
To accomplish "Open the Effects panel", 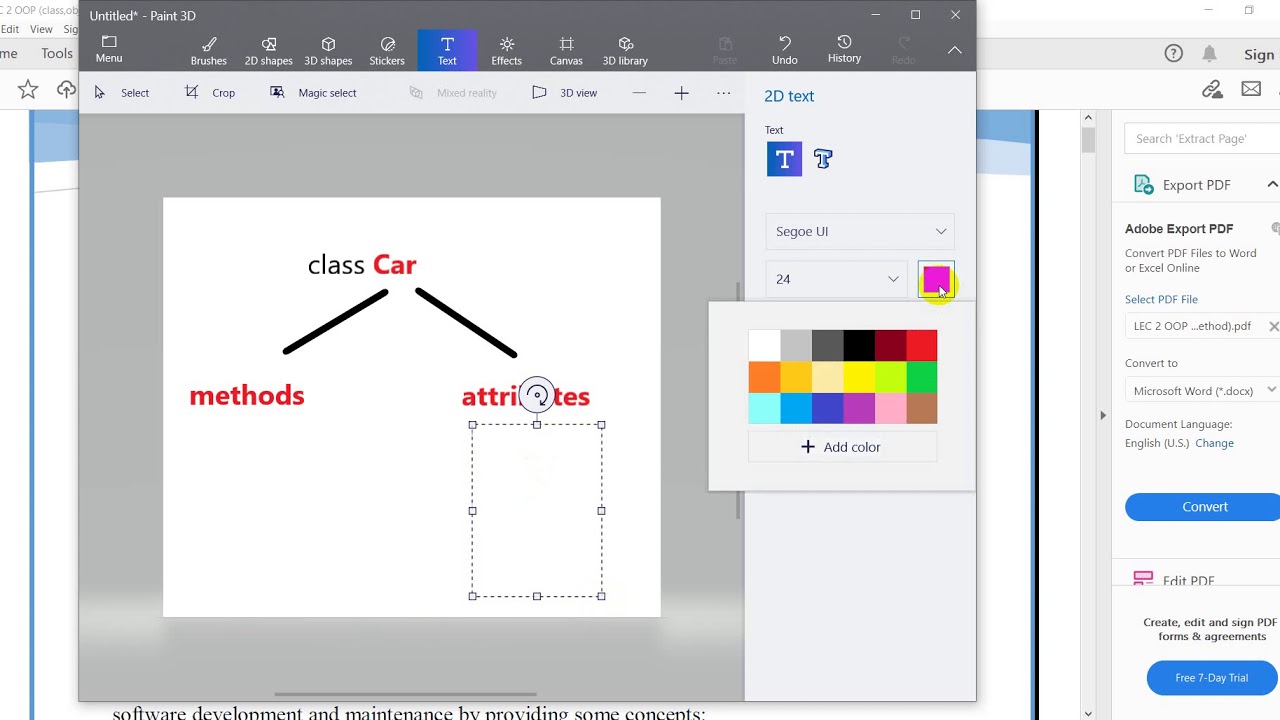I will pos(506,50).
